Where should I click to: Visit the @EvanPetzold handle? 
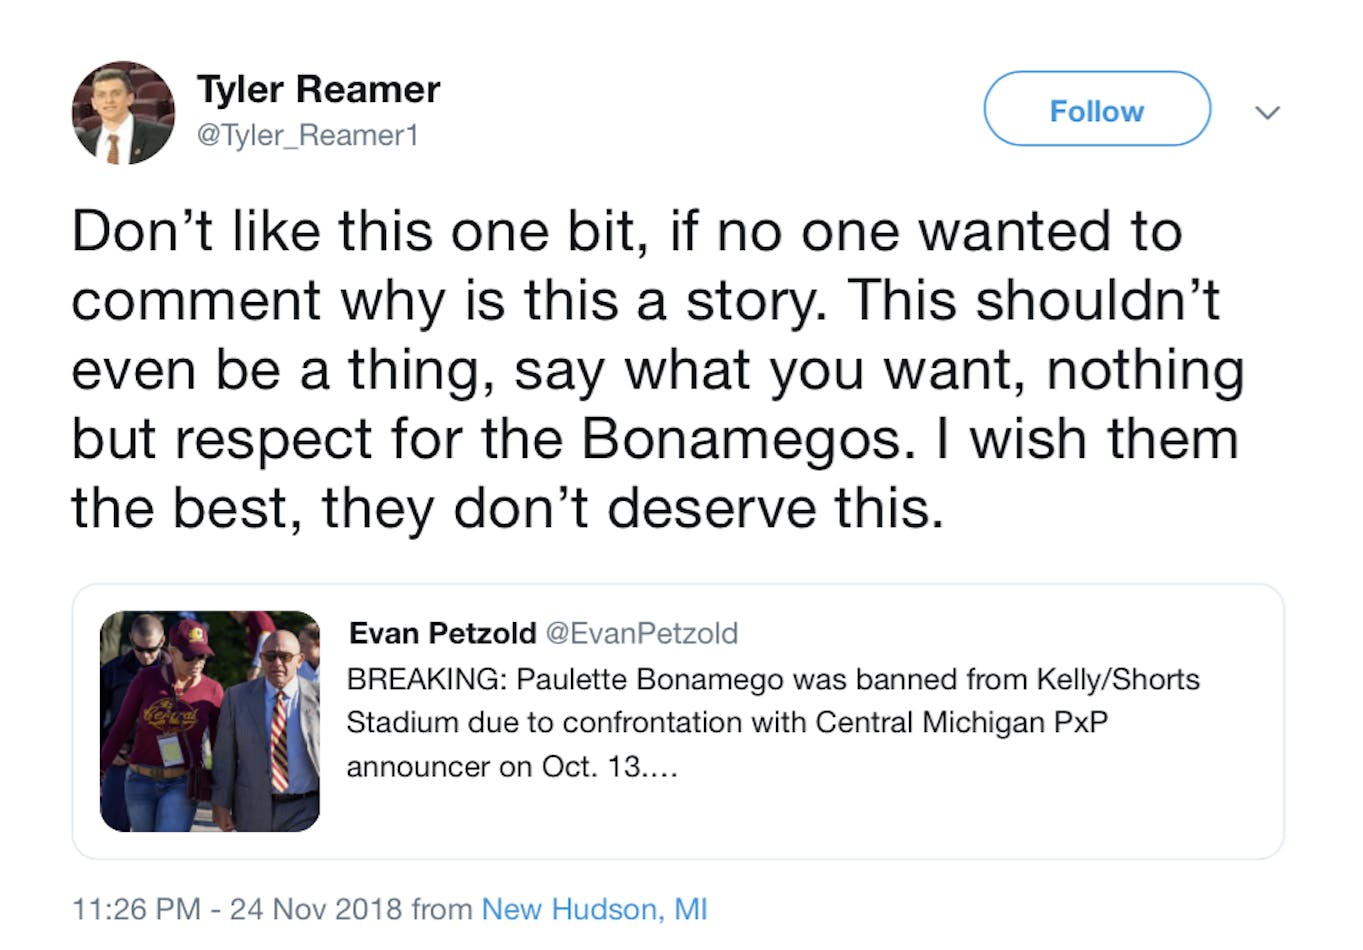(641, 633)
